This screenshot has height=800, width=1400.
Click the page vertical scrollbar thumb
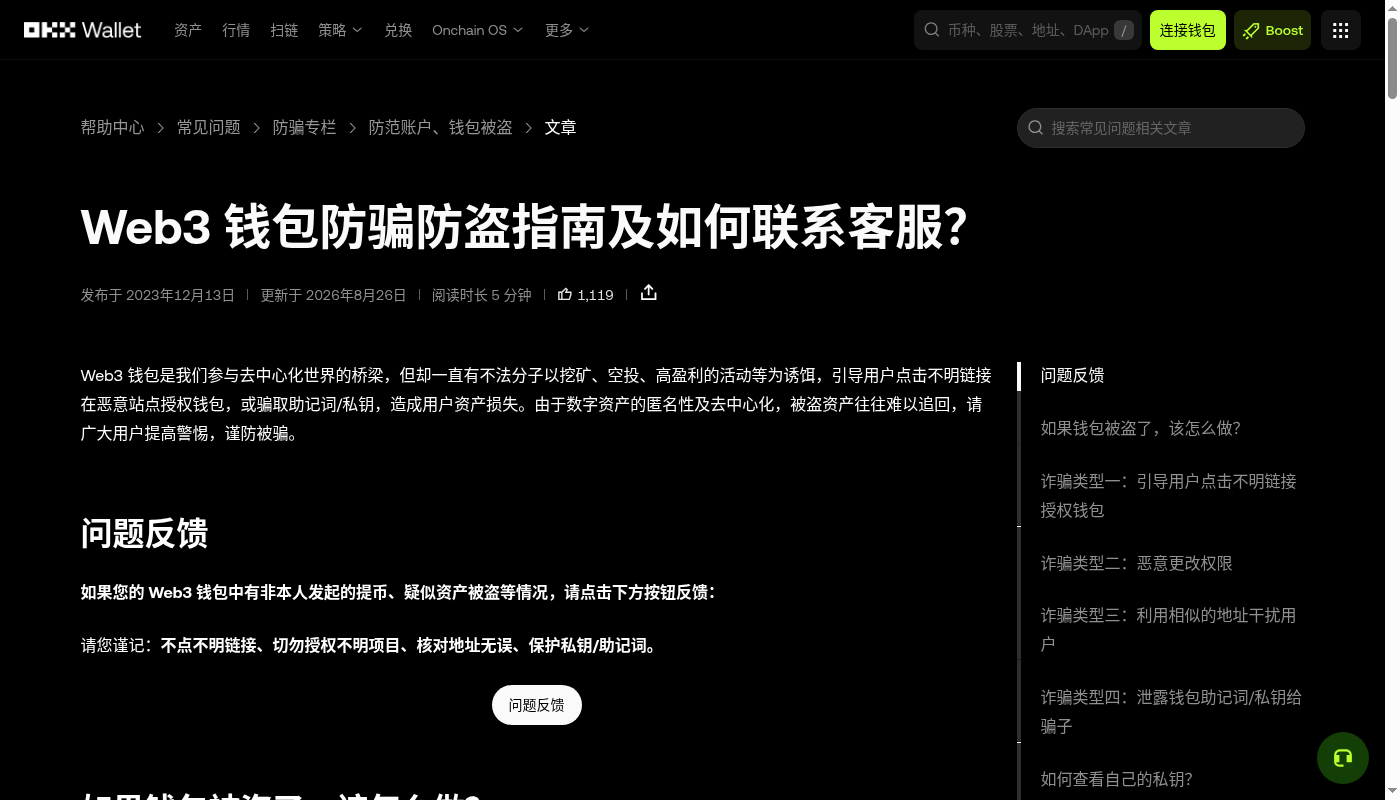tap(1392, 58)
